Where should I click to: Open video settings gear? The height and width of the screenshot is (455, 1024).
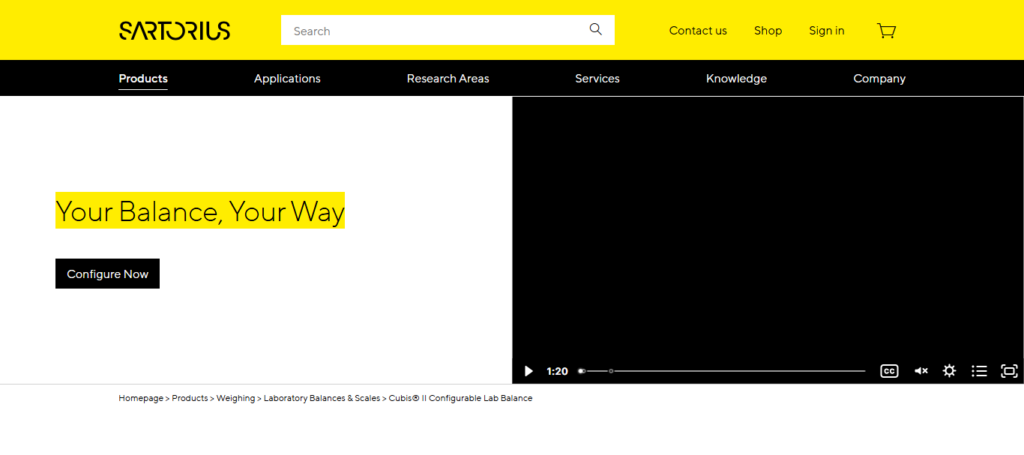(949, 371)
